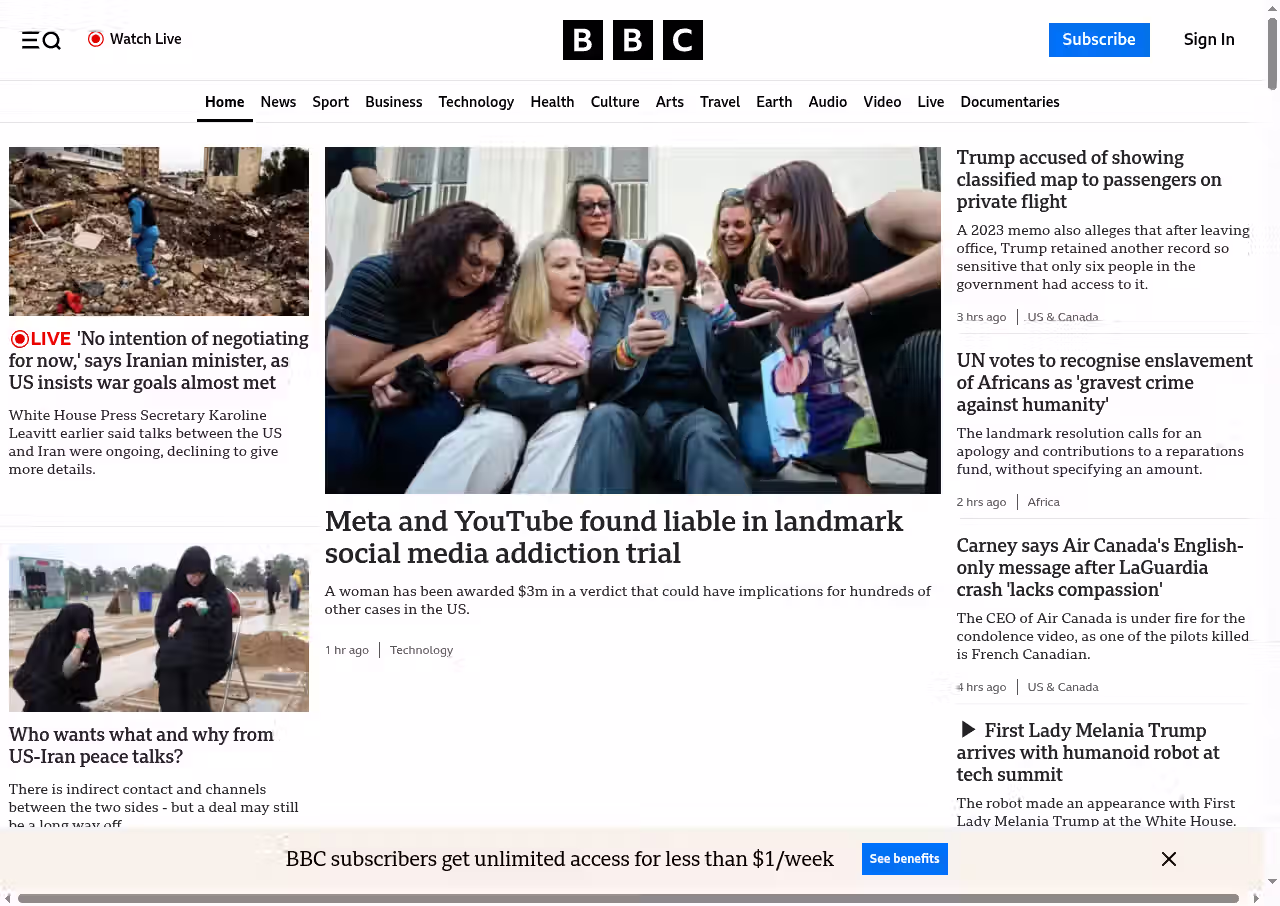The image size is (1280, 906).
Task: Click the red LIVE badge on Iran story
Action: 41,339
